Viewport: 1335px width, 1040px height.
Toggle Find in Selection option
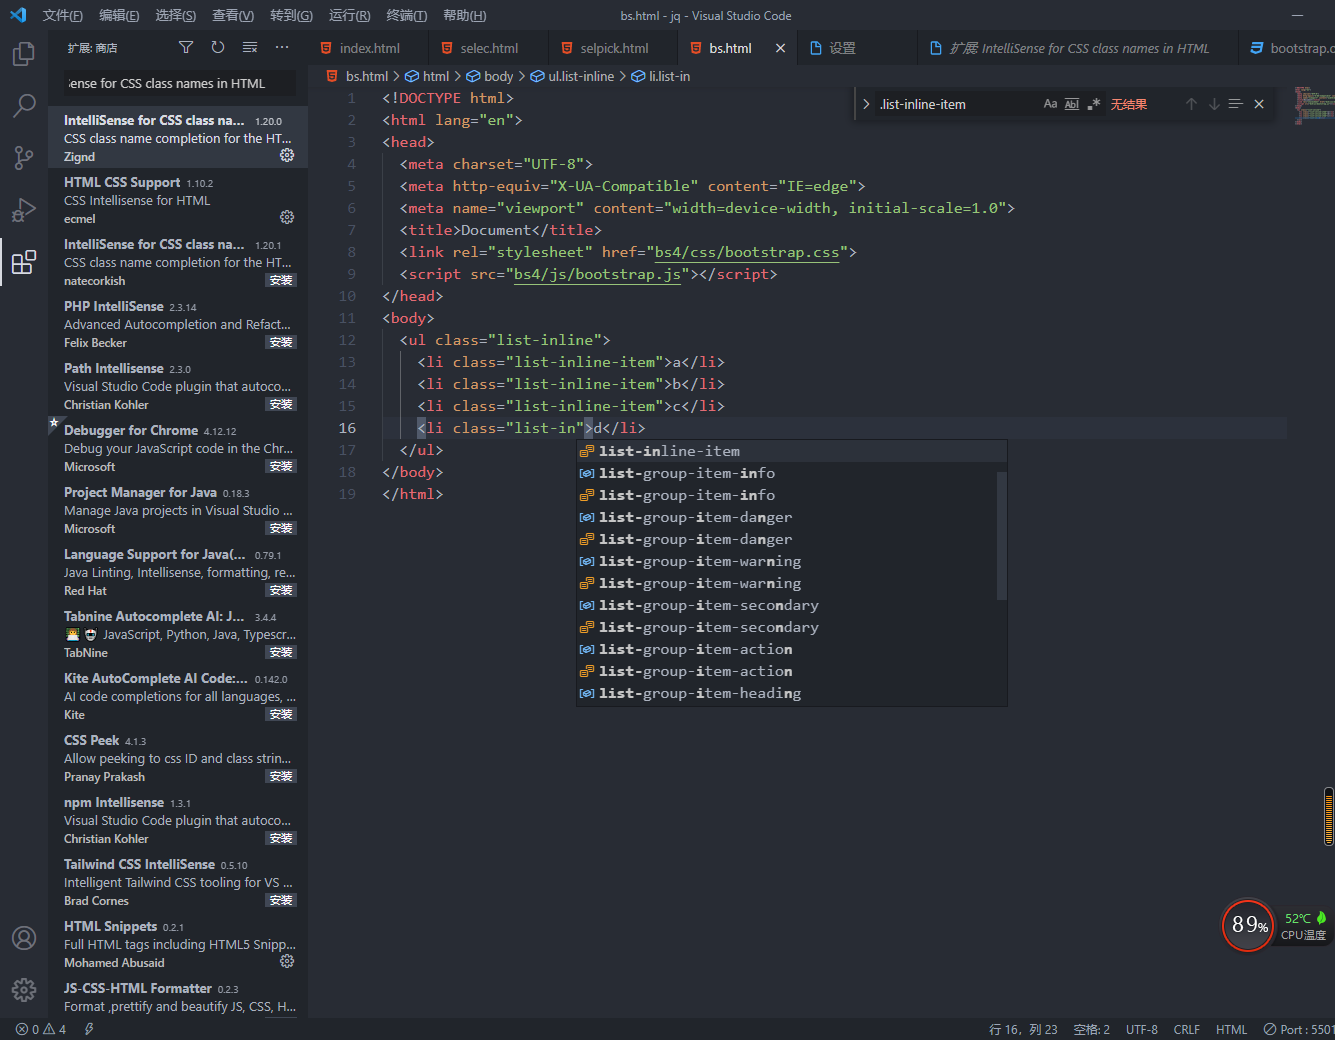[x=1236, y=104]
